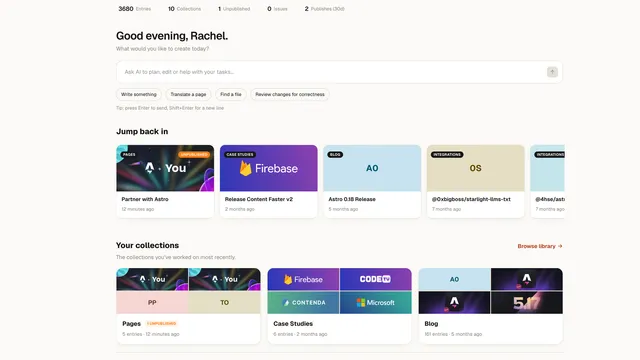Click the 5.17 tile in Blog collection
Screen dimensions: 640x360
[x=527, y=302]
